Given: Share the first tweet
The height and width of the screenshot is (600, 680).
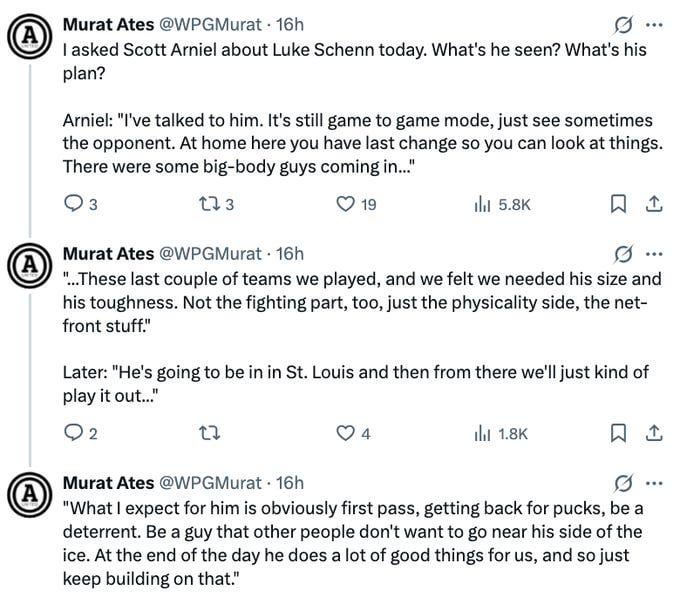Looking at the screenshot, I should point(653,204).
